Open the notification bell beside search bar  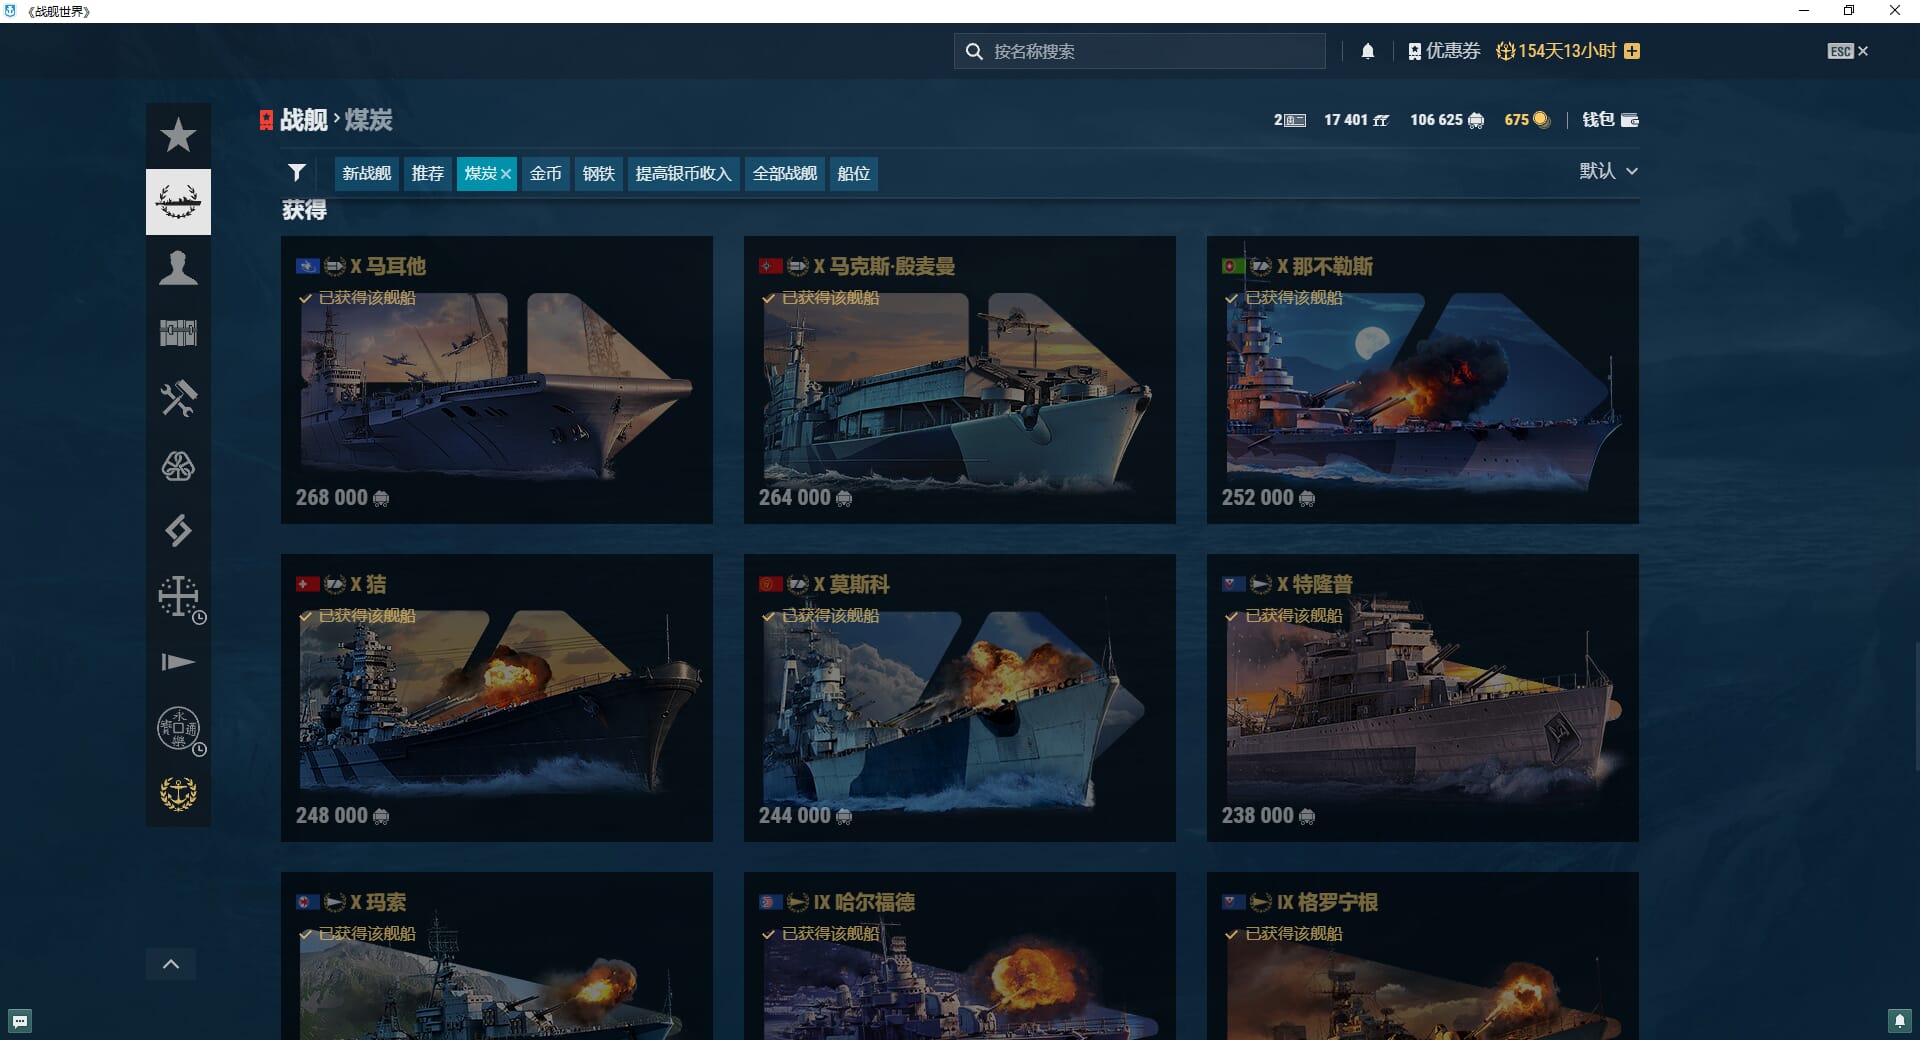point(1367,51)
